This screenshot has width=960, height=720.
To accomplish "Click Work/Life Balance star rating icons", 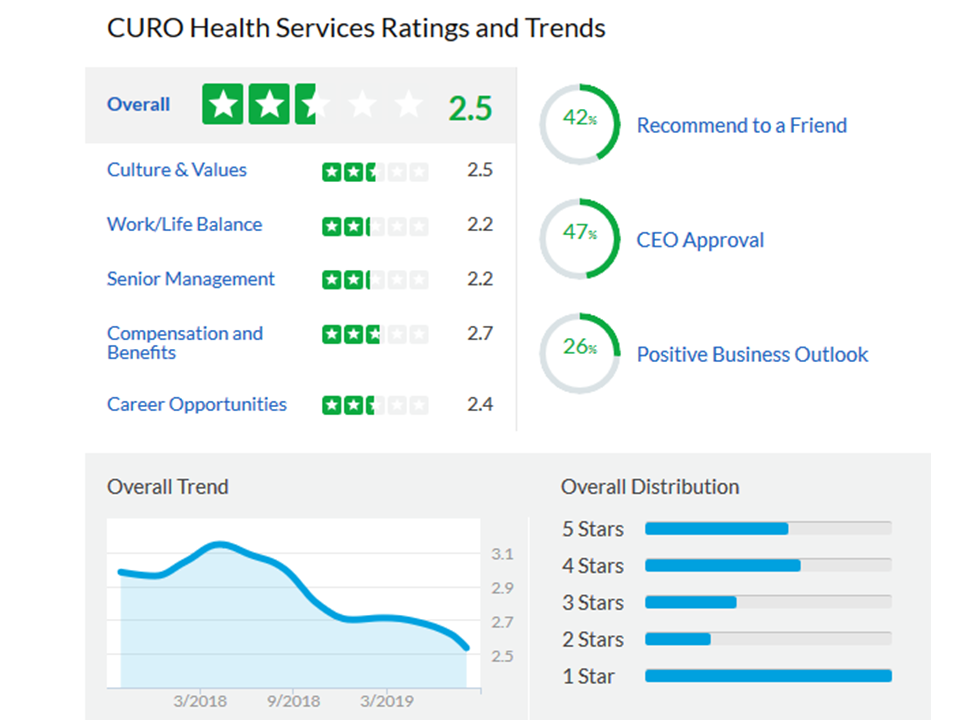I will [375, 227].
